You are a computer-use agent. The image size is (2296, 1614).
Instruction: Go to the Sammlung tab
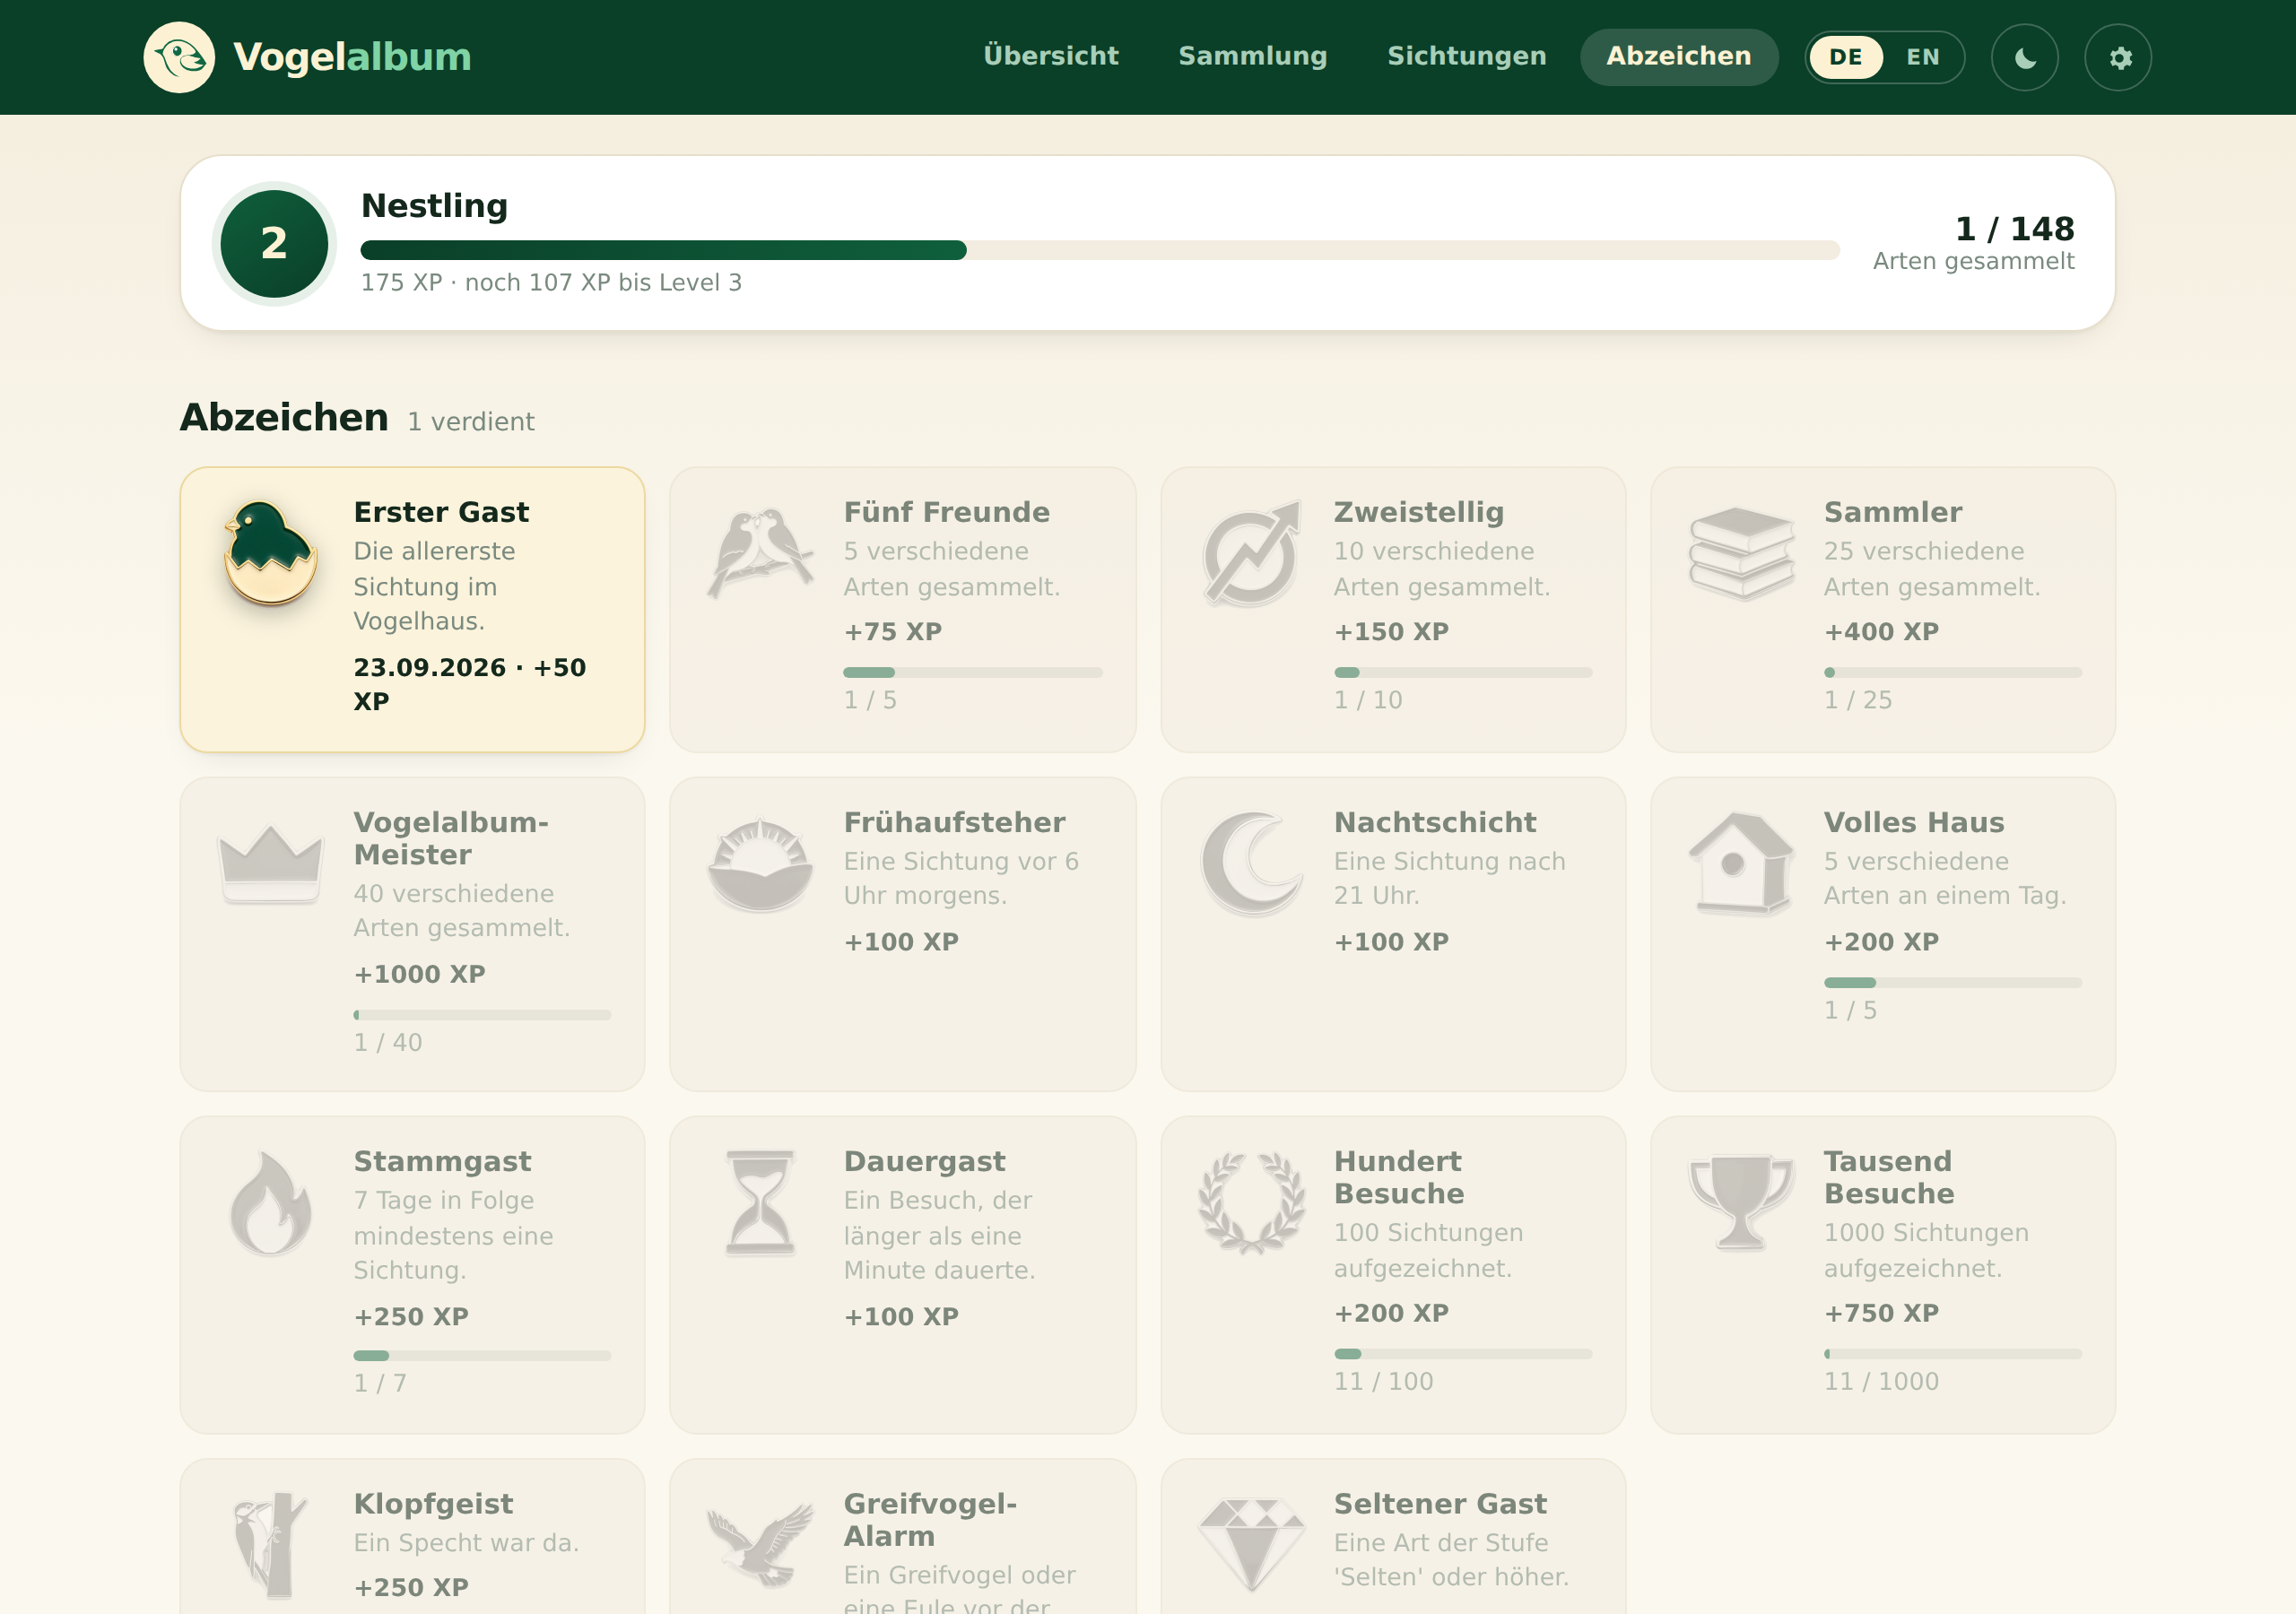tap(1252, 56)
